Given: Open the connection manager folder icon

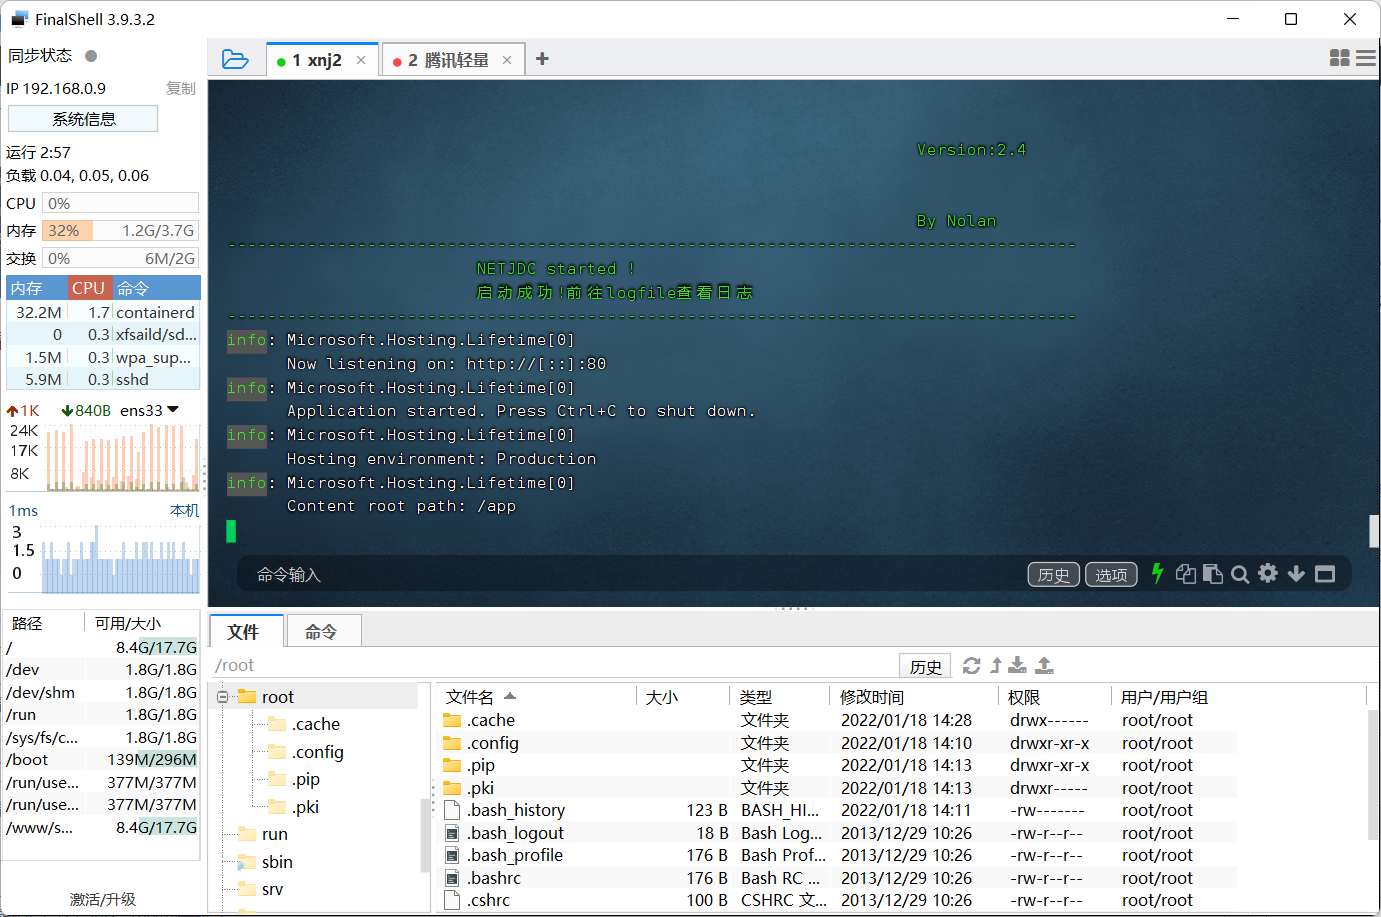Looking at the screenshot, I should [235, 59].
